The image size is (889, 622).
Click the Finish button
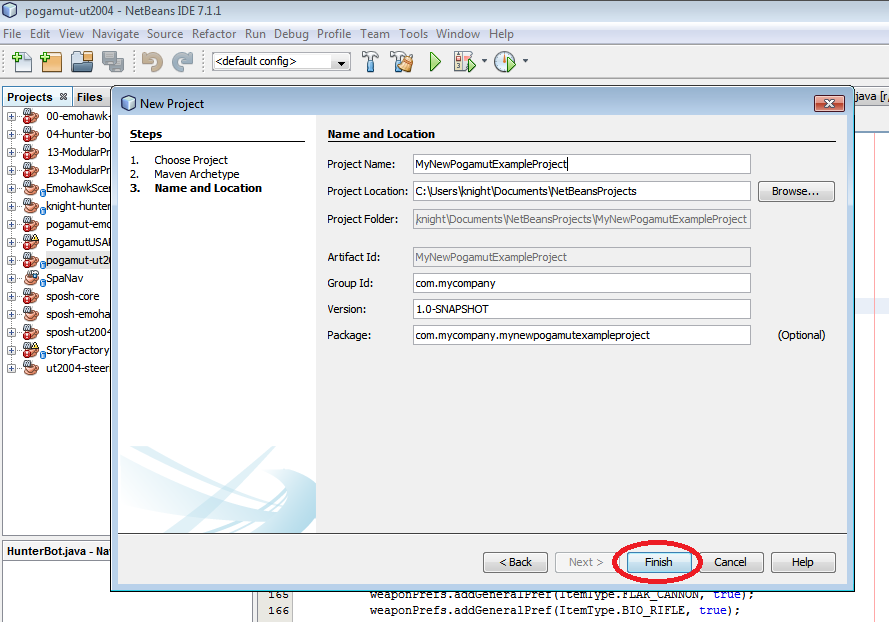(658, 562)
